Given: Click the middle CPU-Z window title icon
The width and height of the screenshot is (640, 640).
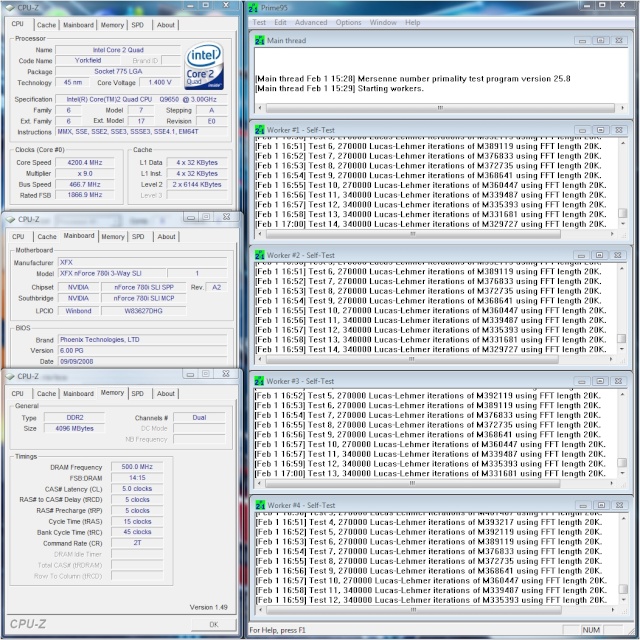Looking at the screenshot, I should point(10,219).
